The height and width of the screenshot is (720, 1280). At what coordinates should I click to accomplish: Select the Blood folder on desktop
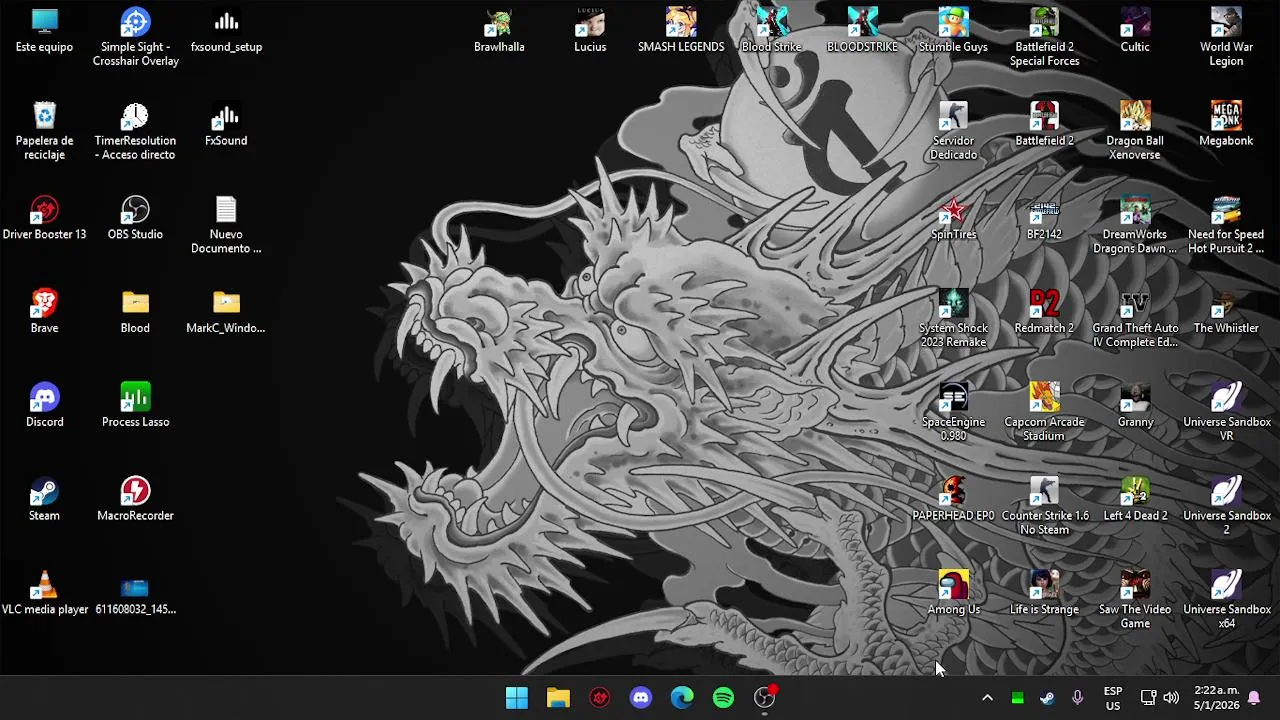tap(135, 312)
